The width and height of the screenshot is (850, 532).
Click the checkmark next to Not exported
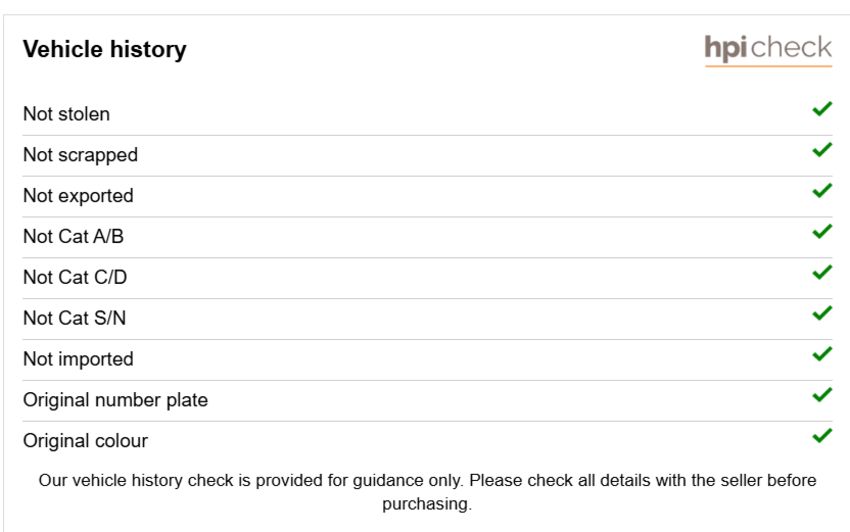tap(822, 190)
